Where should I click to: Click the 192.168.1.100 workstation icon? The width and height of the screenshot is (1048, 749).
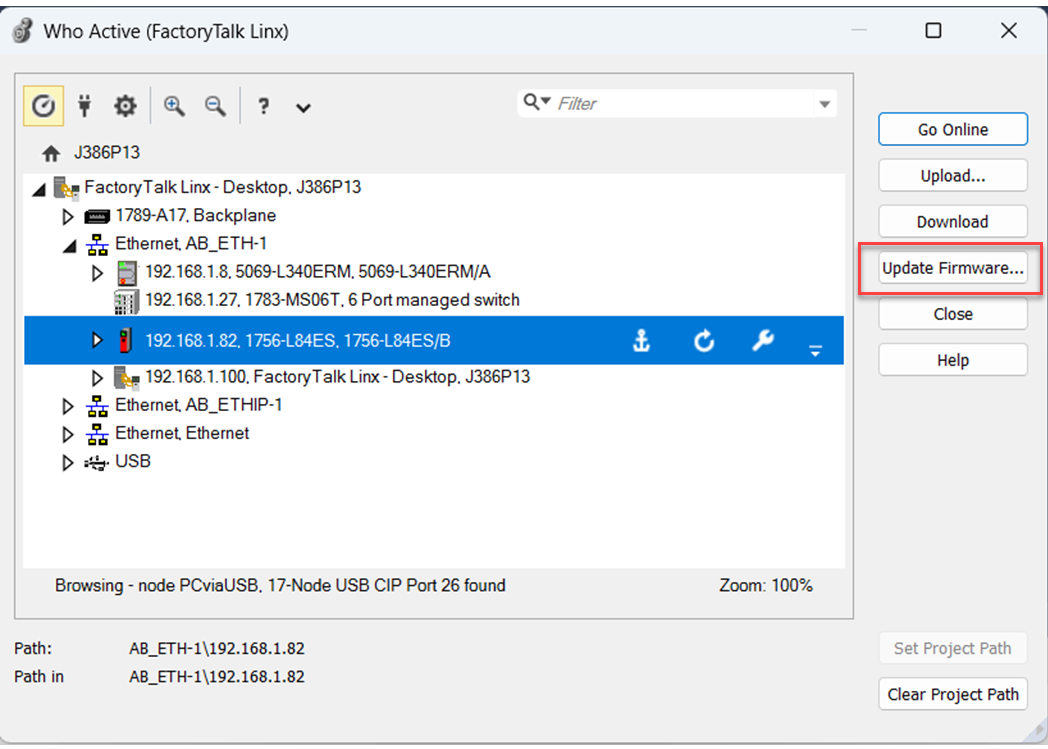click(126, 378)
